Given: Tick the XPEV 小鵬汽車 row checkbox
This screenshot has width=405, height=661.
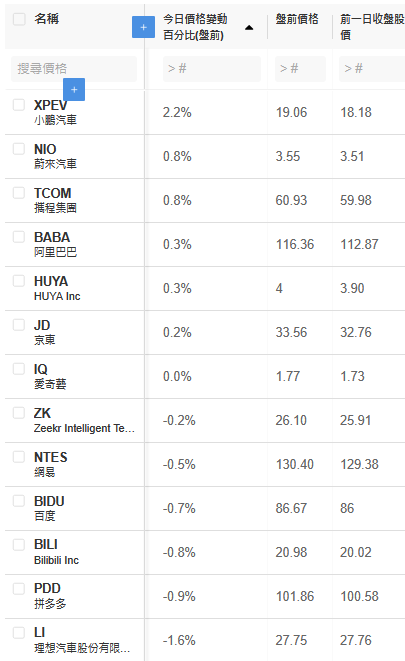Looking at the screenshot, I should [19, 105].
